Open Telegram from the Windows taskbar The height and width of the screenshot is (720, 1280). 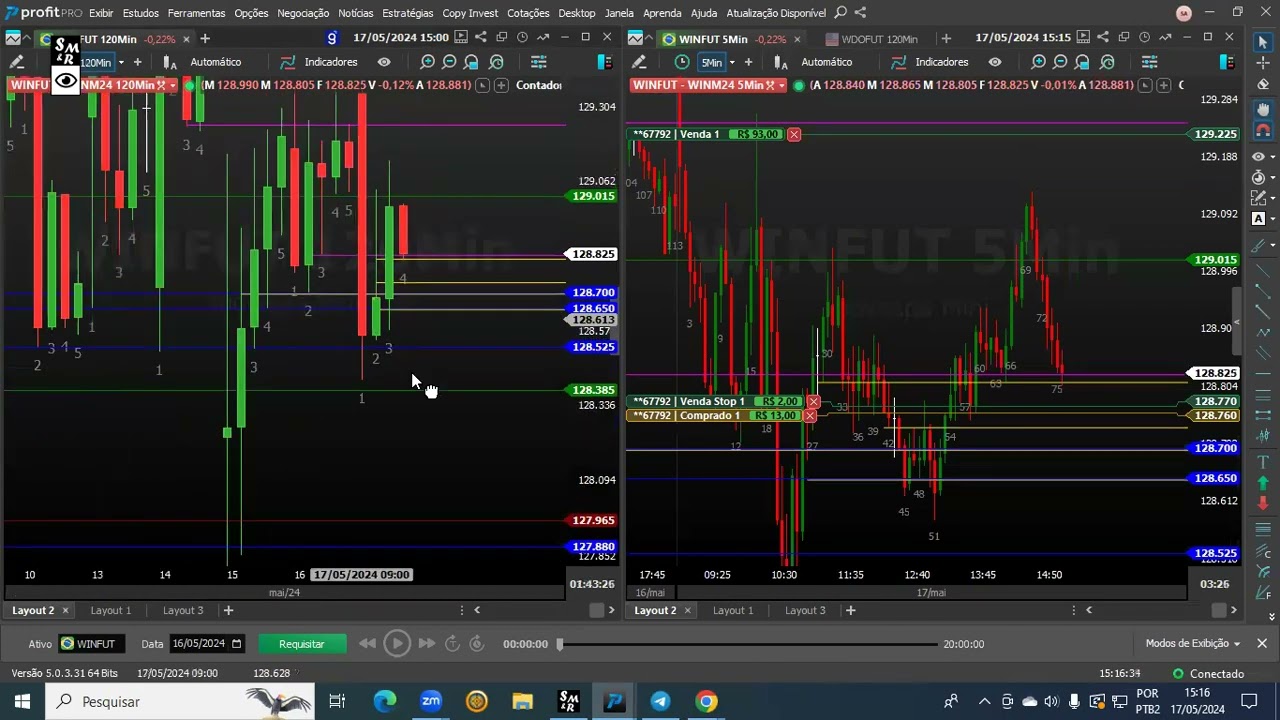661,701
